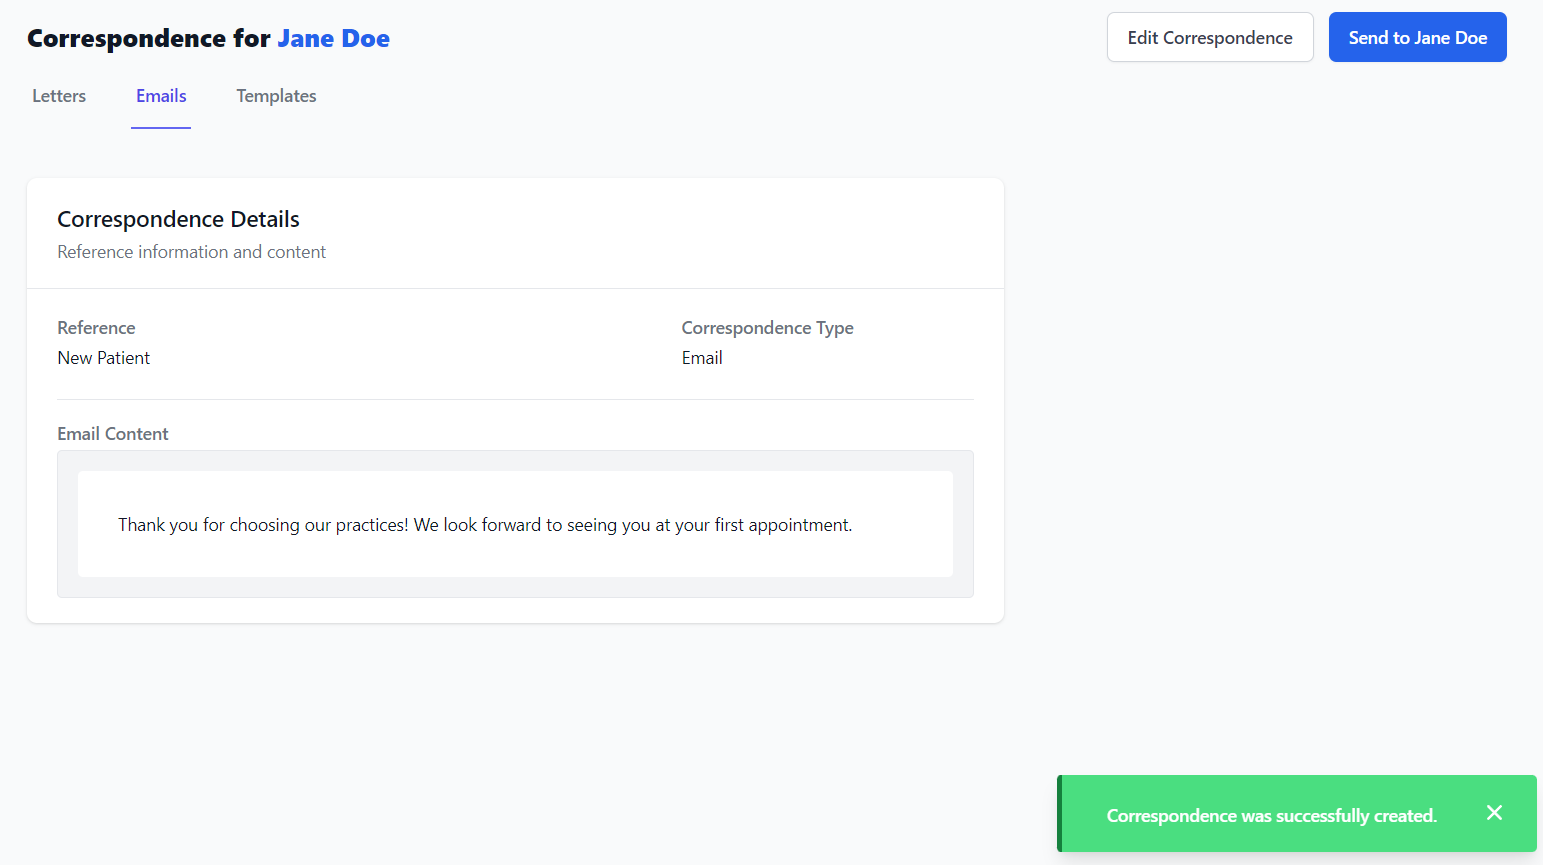Click the Reference information subtitle

pyautogui.click(x=191, y=251)
